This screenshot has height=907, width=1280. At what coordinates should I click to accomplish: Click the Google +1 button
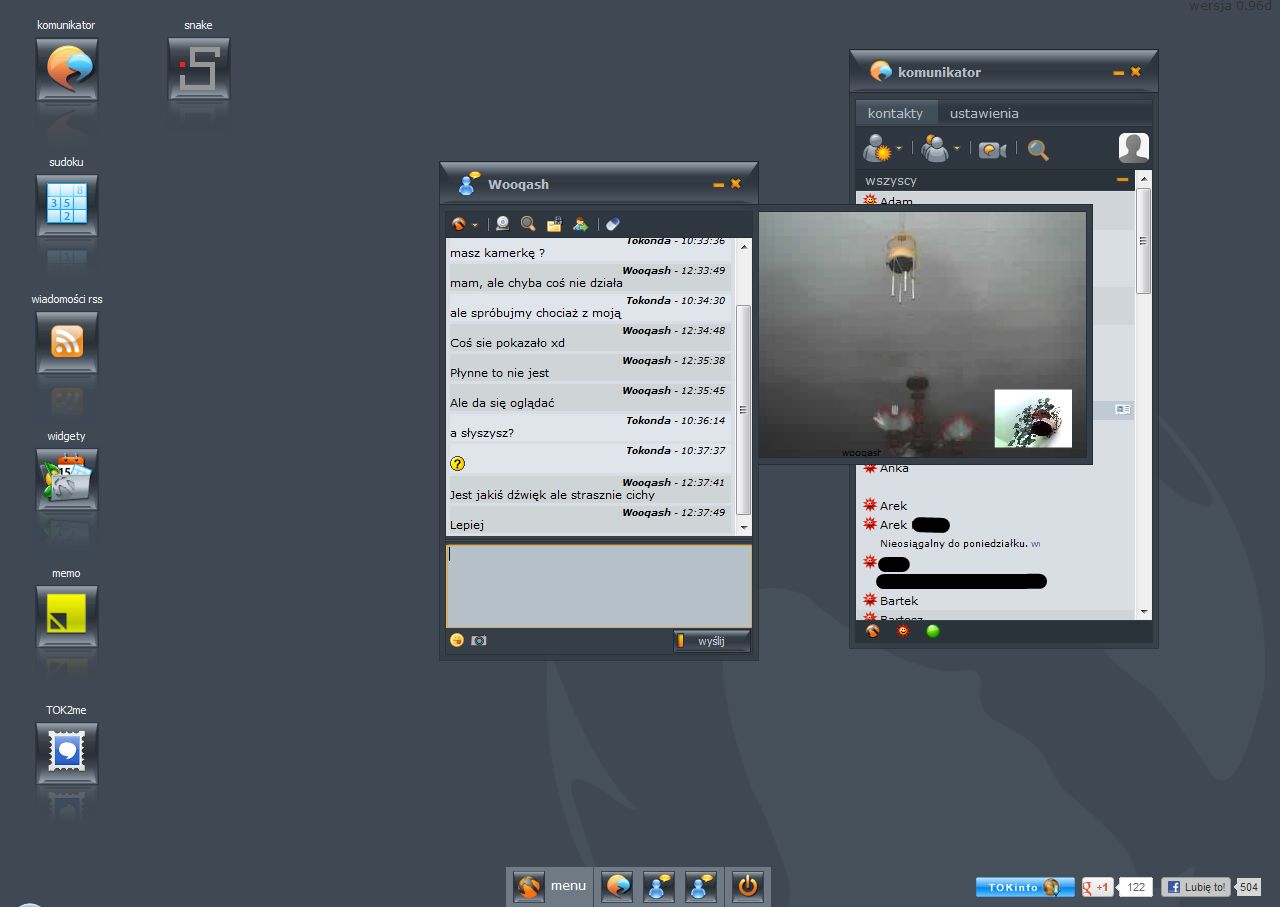(1098, 887)
